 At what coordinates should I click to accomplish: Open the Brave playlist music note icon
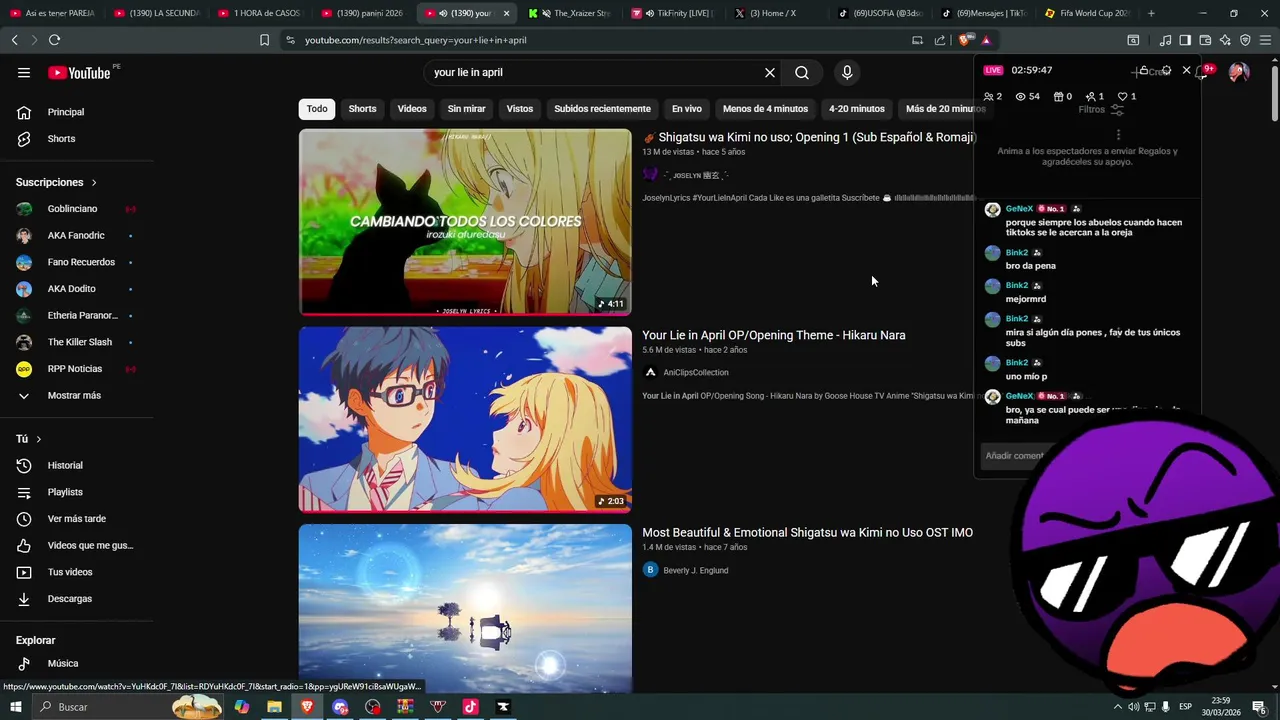pos(1165,40)
